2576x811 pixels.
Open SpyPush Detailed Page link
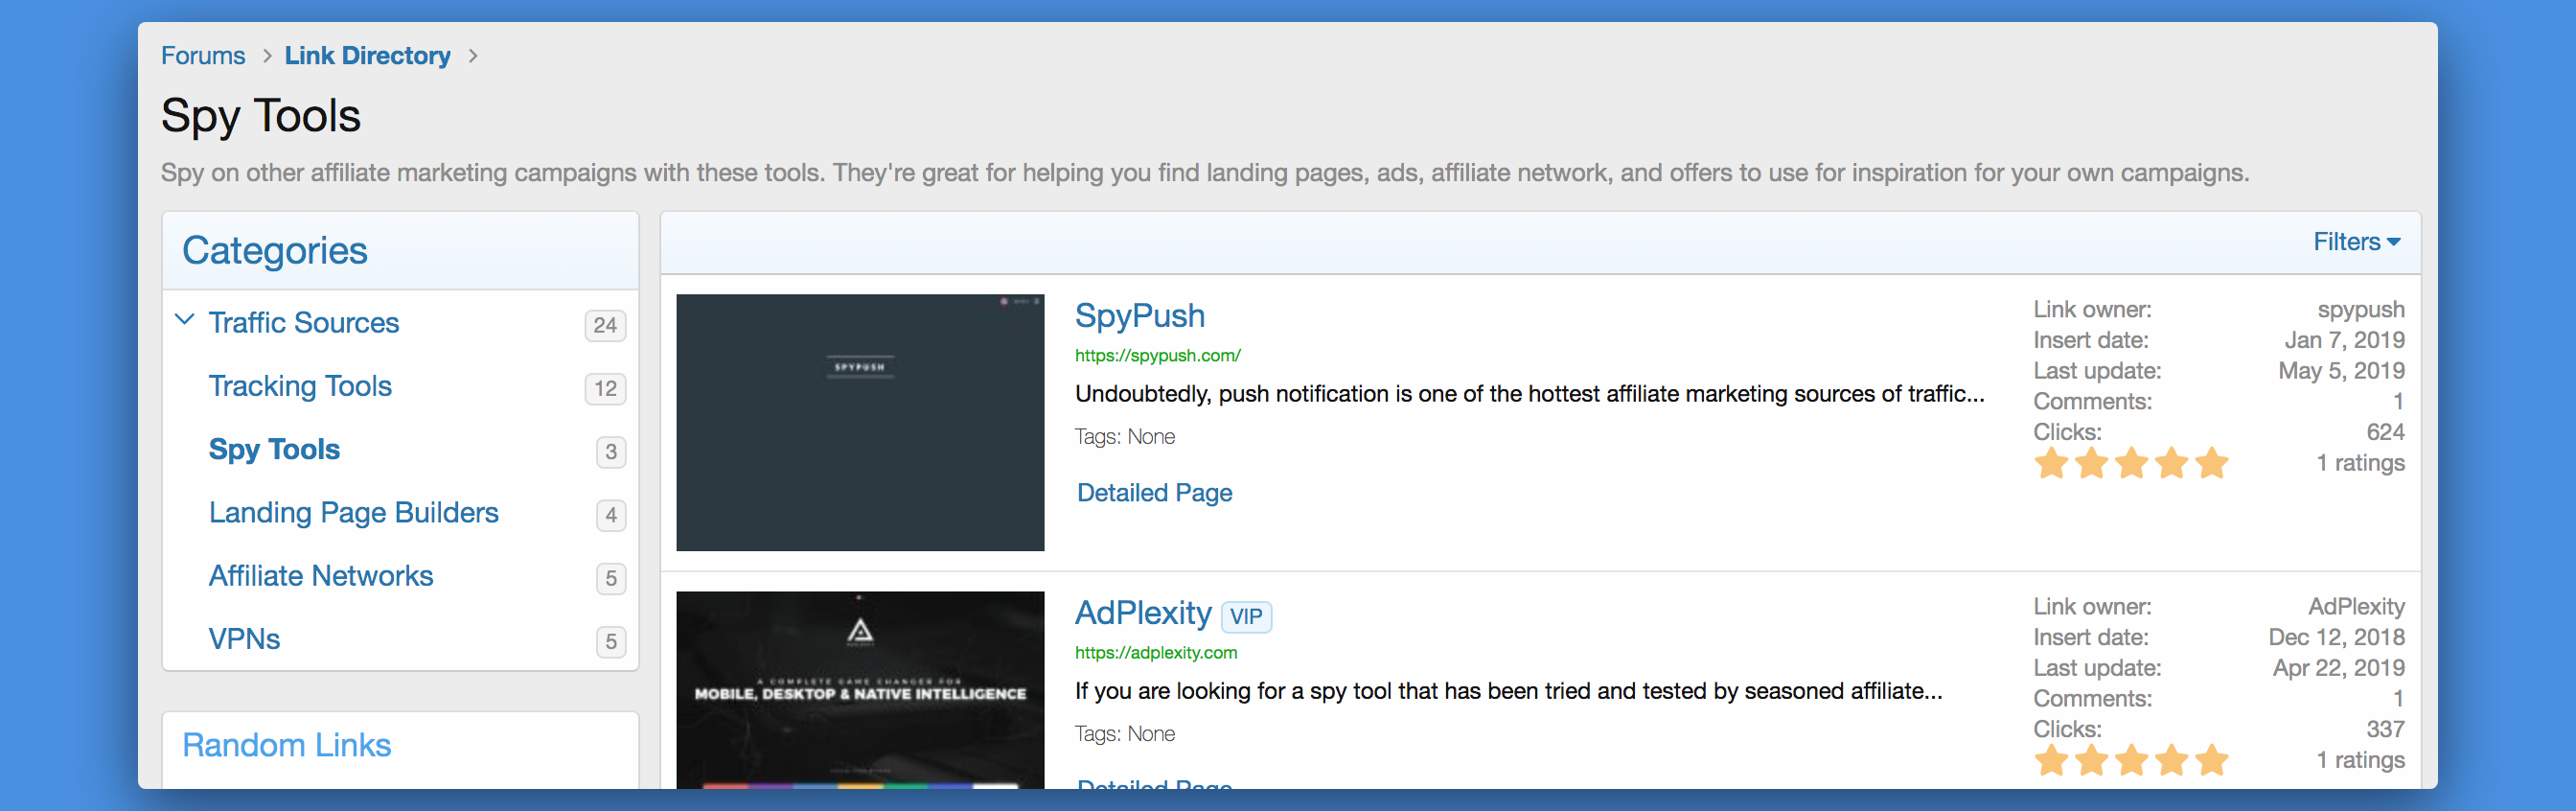pyautogui.click(x=1154, y=493)
